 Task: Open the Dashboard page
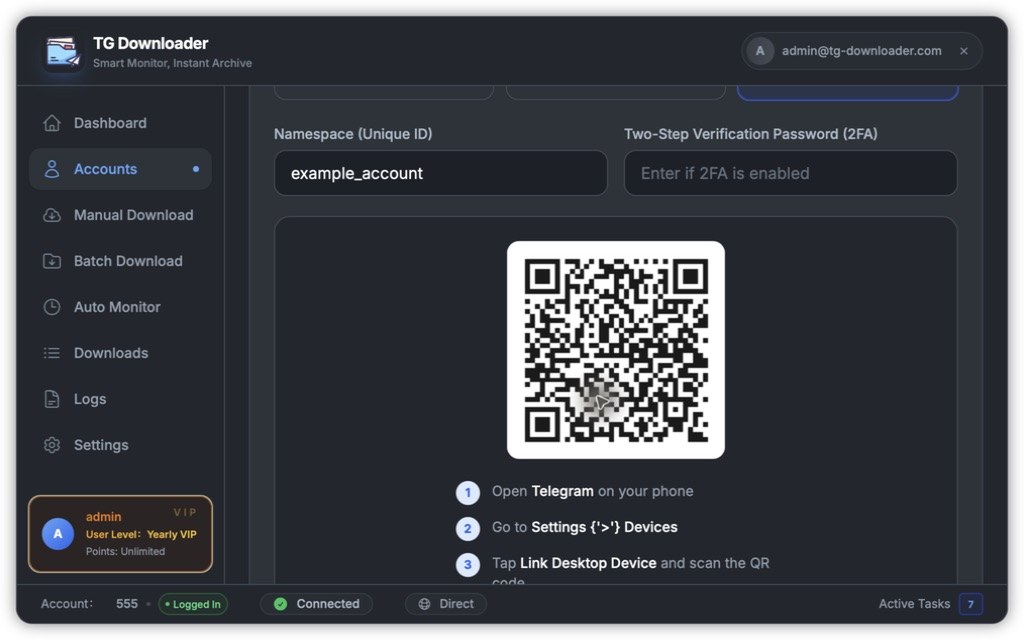tap(120, 123)
